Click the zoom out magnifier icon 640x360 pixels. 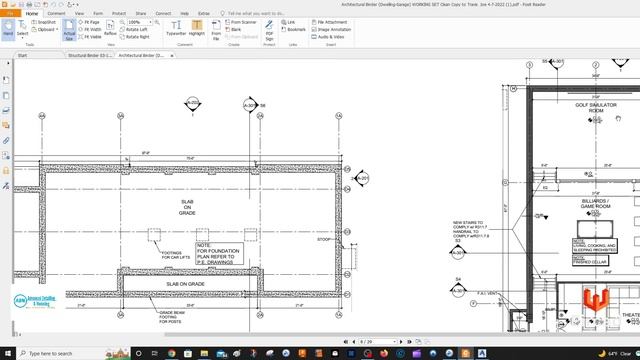pos(122,22)
